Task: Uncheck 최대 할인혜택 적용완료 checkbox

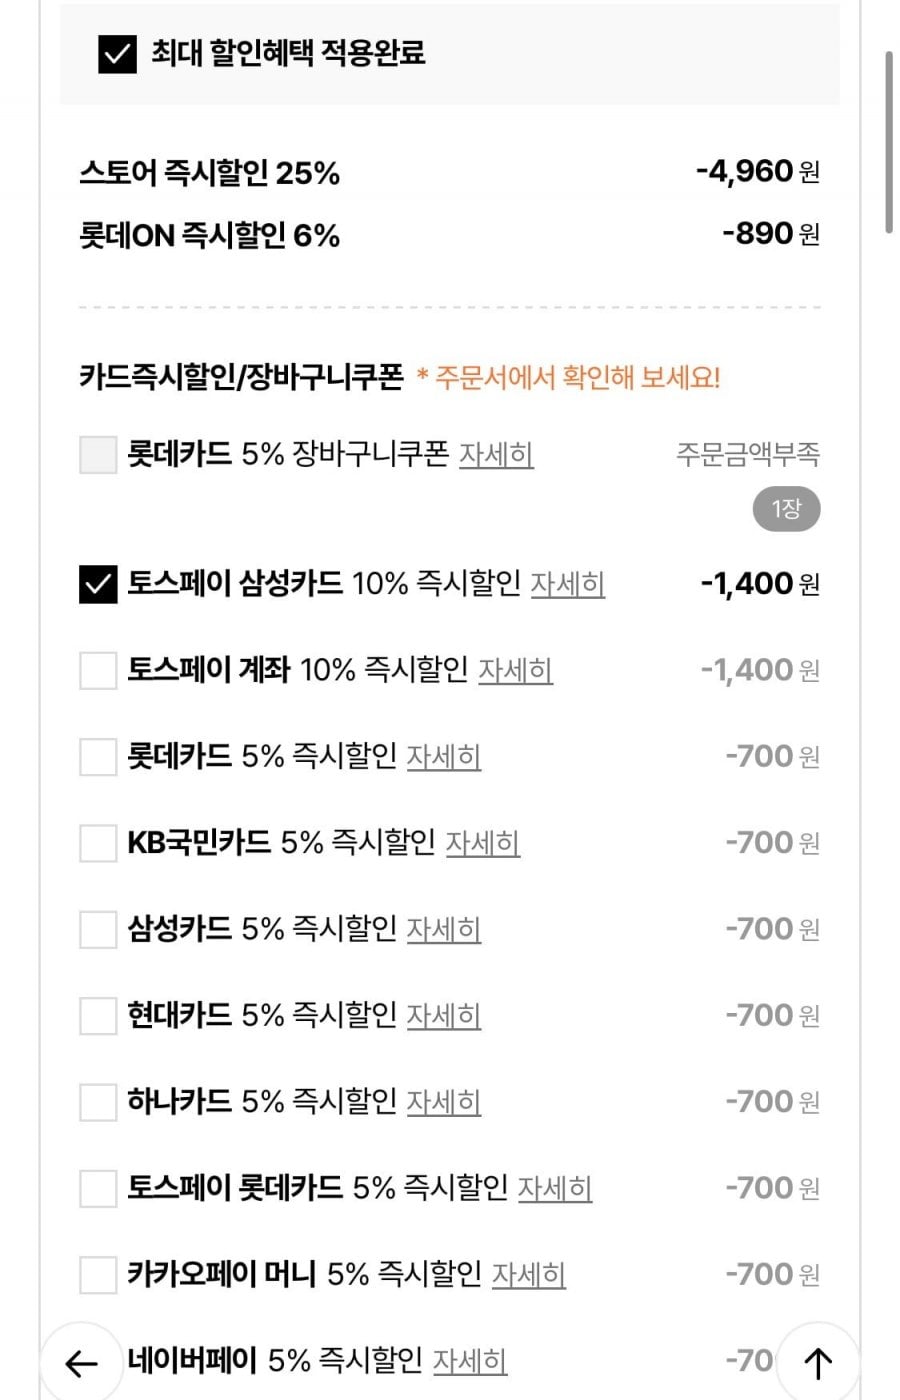Action: 117,54
